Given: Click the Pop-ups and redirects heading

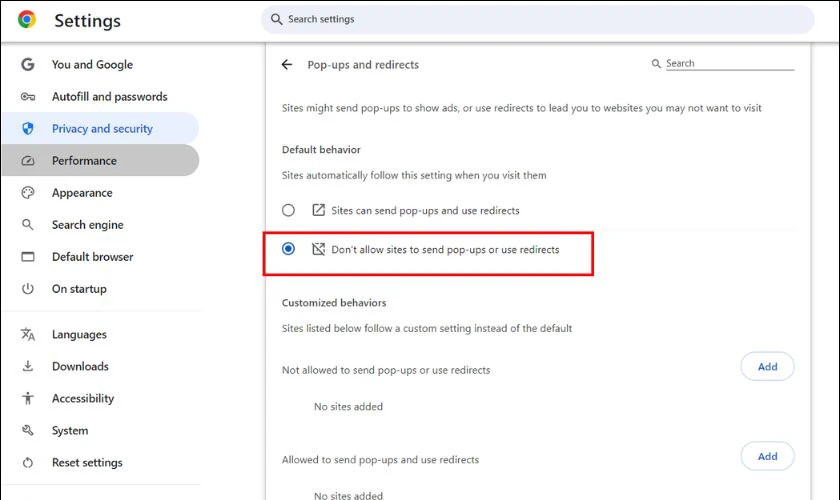Looking at the screenshot, I should click(x=363, y=65).
